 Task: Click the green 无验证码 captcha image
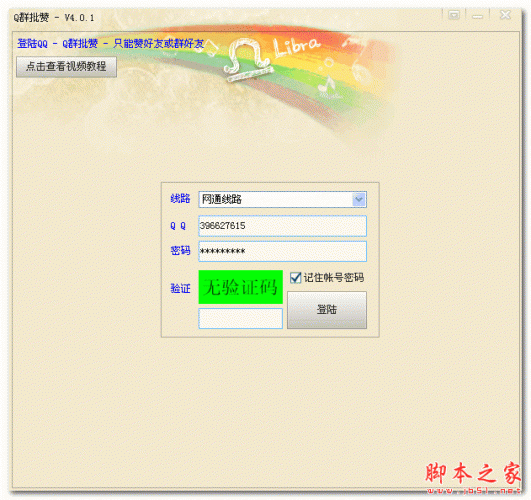240,287
